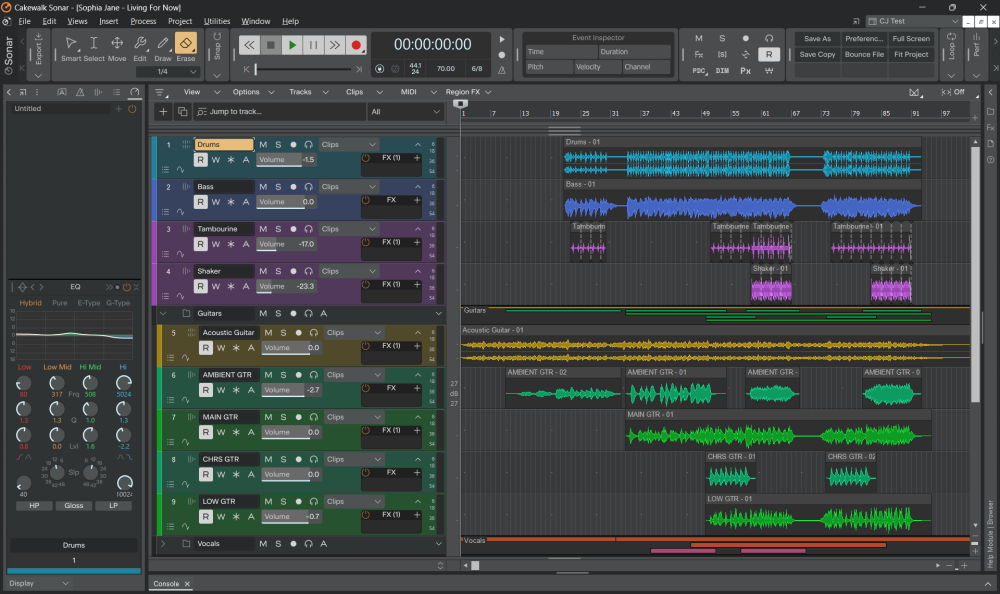Open the File menu
Viewport: 1000px width, 594px height.
pos(24,21)
